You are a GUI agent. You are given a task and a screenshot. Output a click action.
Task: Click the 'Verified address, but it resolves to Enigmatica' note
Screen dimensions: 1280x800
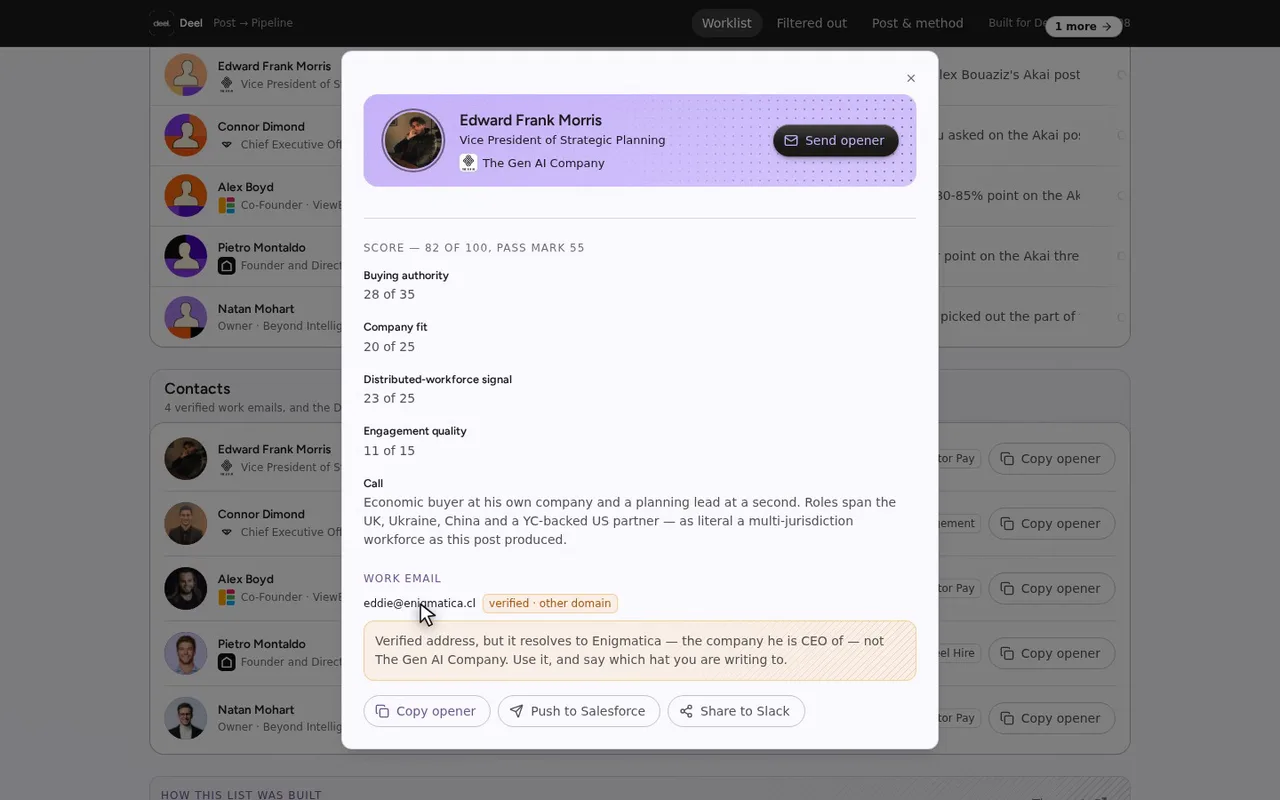[x=640, y=650]
